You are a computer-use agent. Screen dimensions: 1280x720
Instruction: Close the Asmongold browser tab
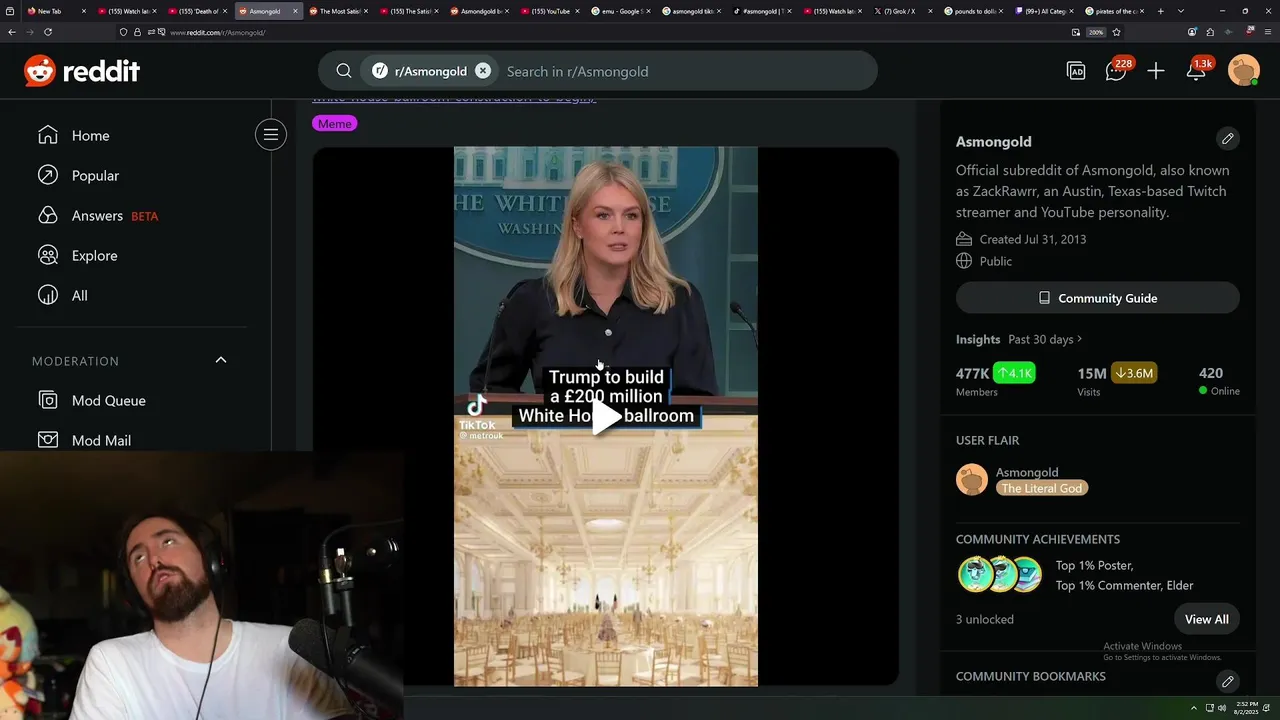pos(295,11)
